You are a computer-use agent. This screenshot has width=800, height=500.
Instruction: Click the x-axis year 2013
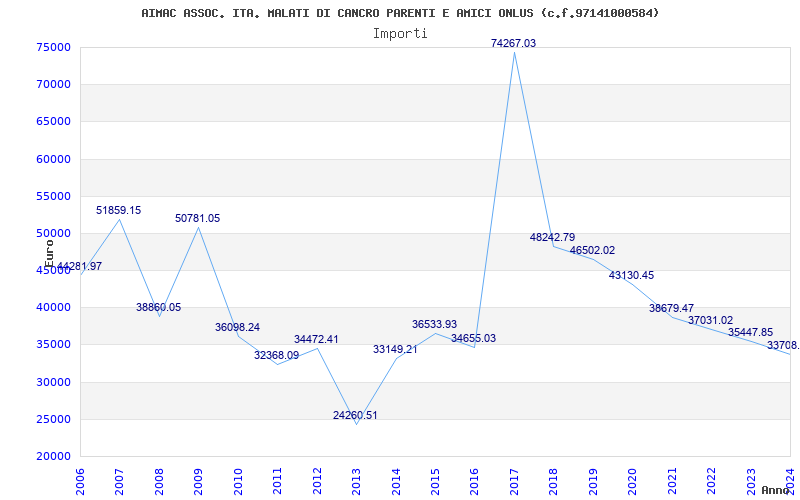pos(356,481)
